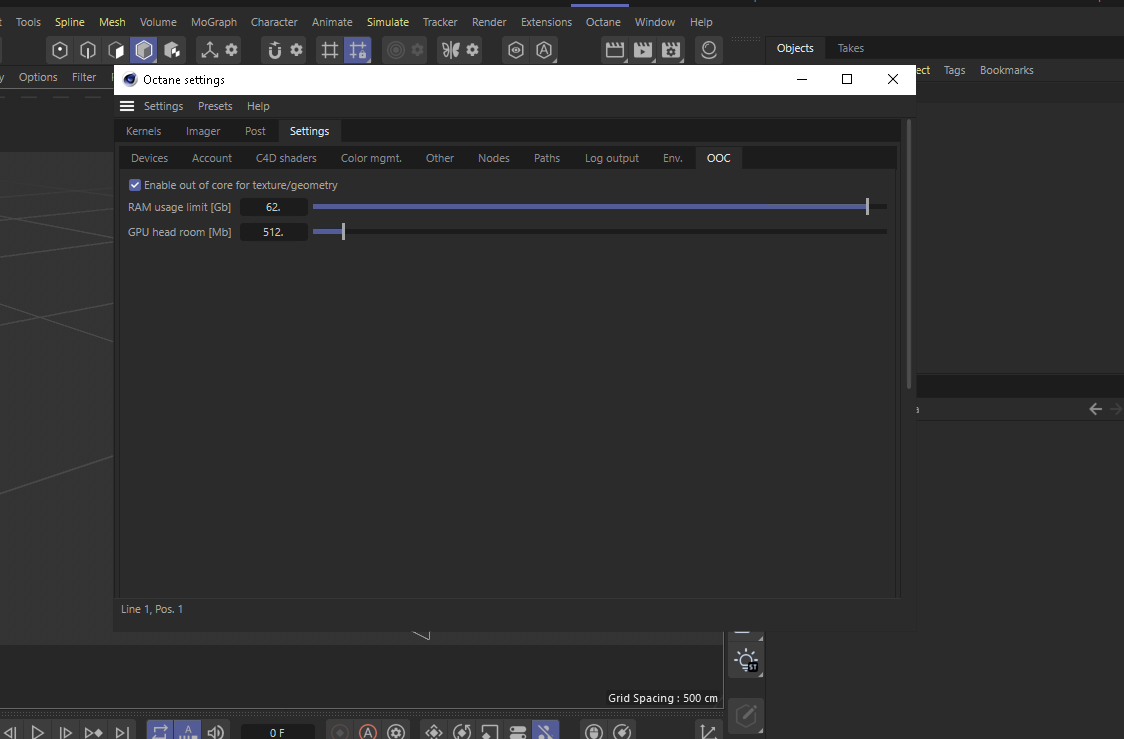Click the axis arrows icon in timeline bar
The width and height of the screenshot is (1124, 739).
click(x=708, y=732)
